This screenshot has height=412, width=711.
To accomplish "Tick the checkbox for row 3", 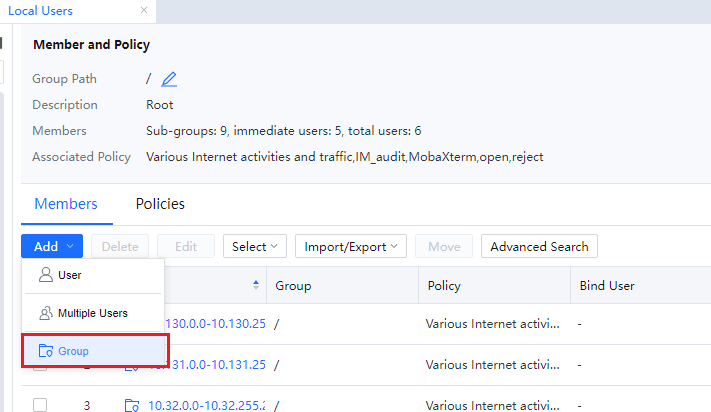I will (40, 405).
